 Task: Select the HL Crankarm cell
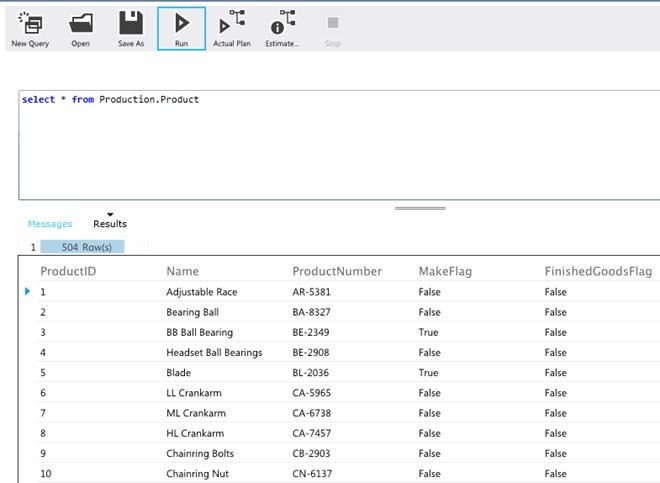(x=195, y=433)
